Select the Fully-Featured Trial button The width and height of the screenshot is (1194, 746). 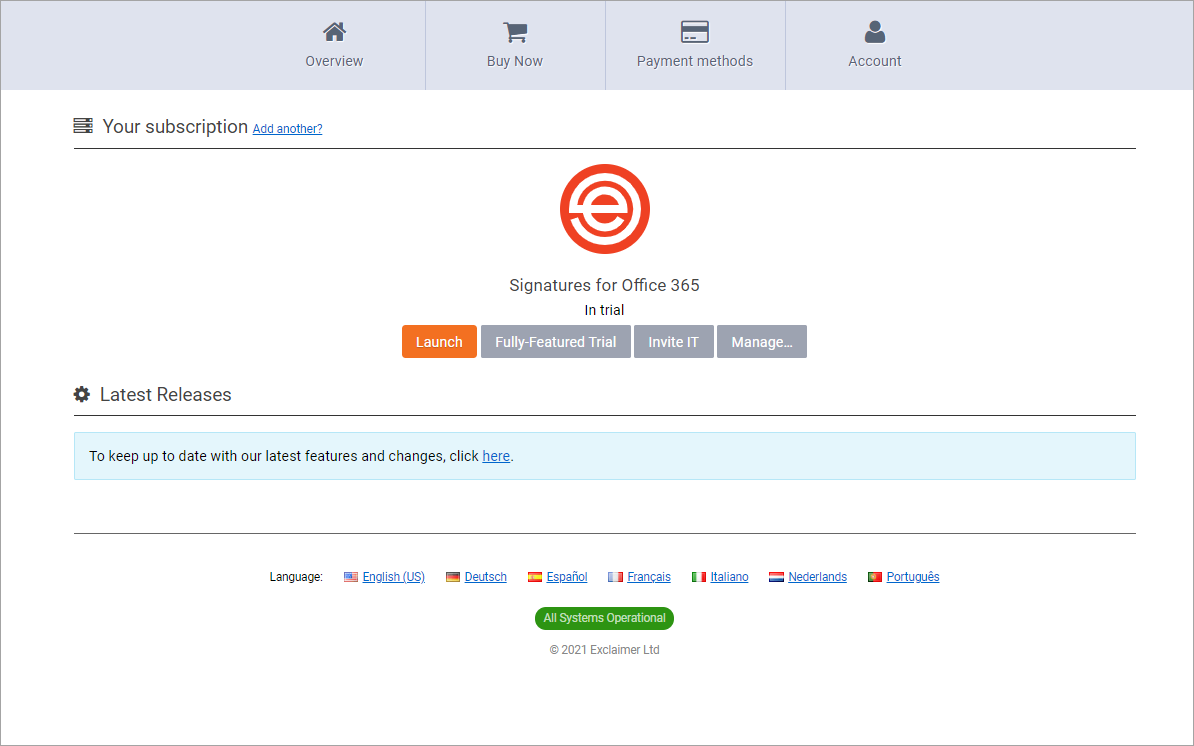tap(555, 342)
